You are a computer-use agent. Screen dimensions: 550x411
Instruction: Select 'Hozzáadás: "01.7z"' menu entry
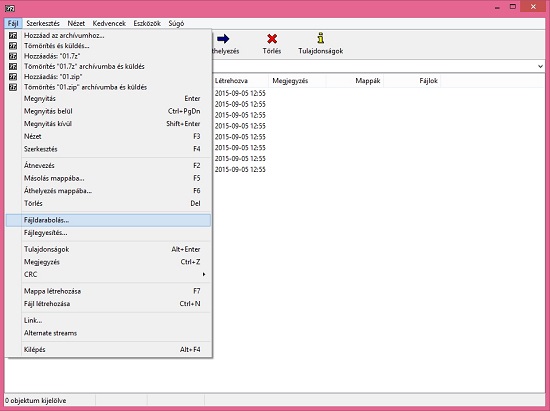point(108,56)
